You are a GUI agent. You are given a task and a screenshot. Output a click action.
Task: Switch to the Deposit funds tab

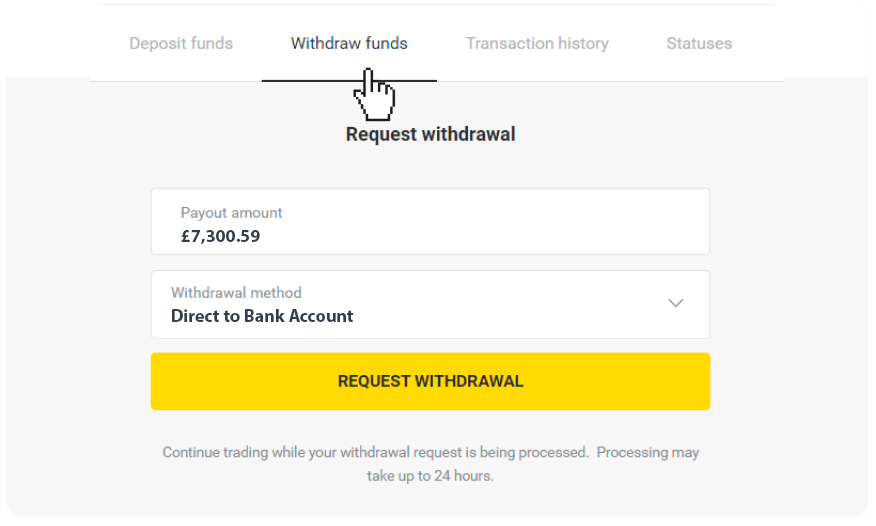(181, 44)
